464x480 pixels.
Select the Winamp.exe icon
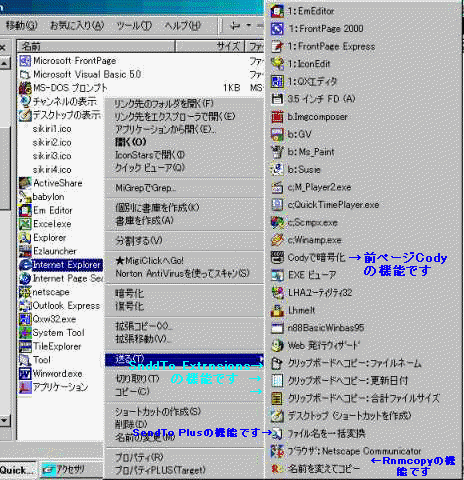pyautogui.click(x=277, y=240)
